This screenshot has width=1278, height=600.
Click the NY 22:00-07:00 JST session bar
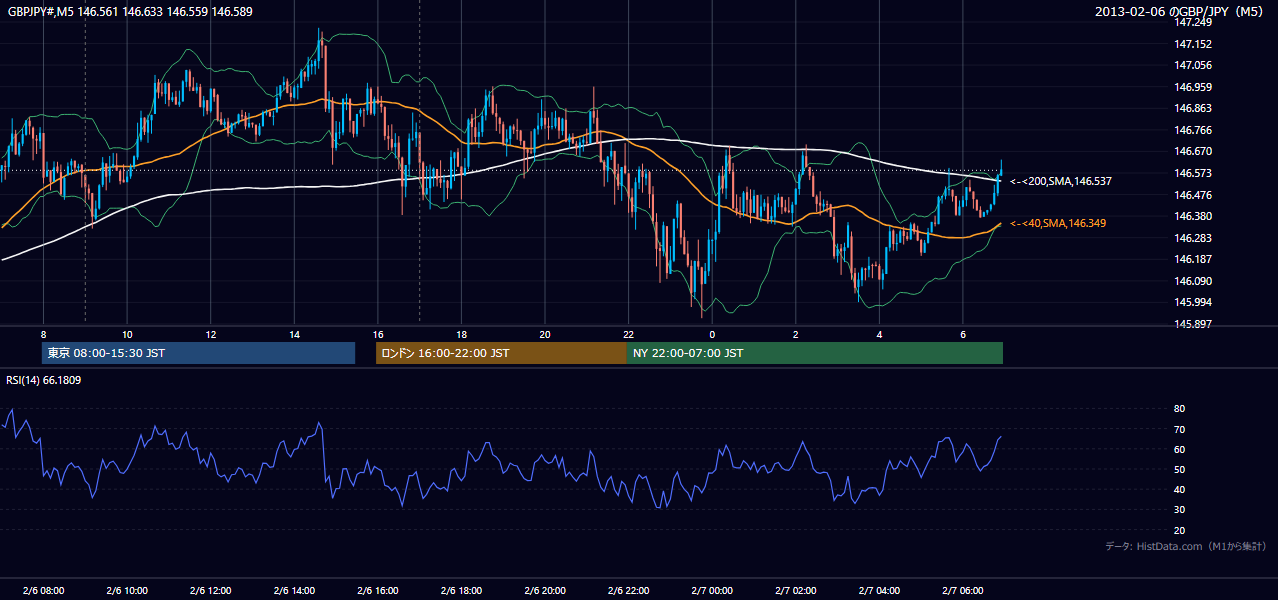pos(815,353)
